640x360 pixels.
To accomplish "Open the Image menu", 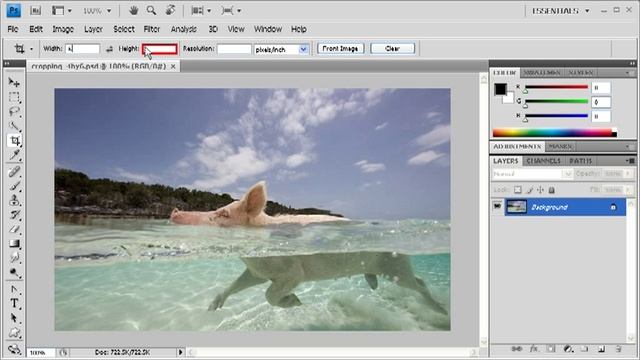I will (63, 29).
